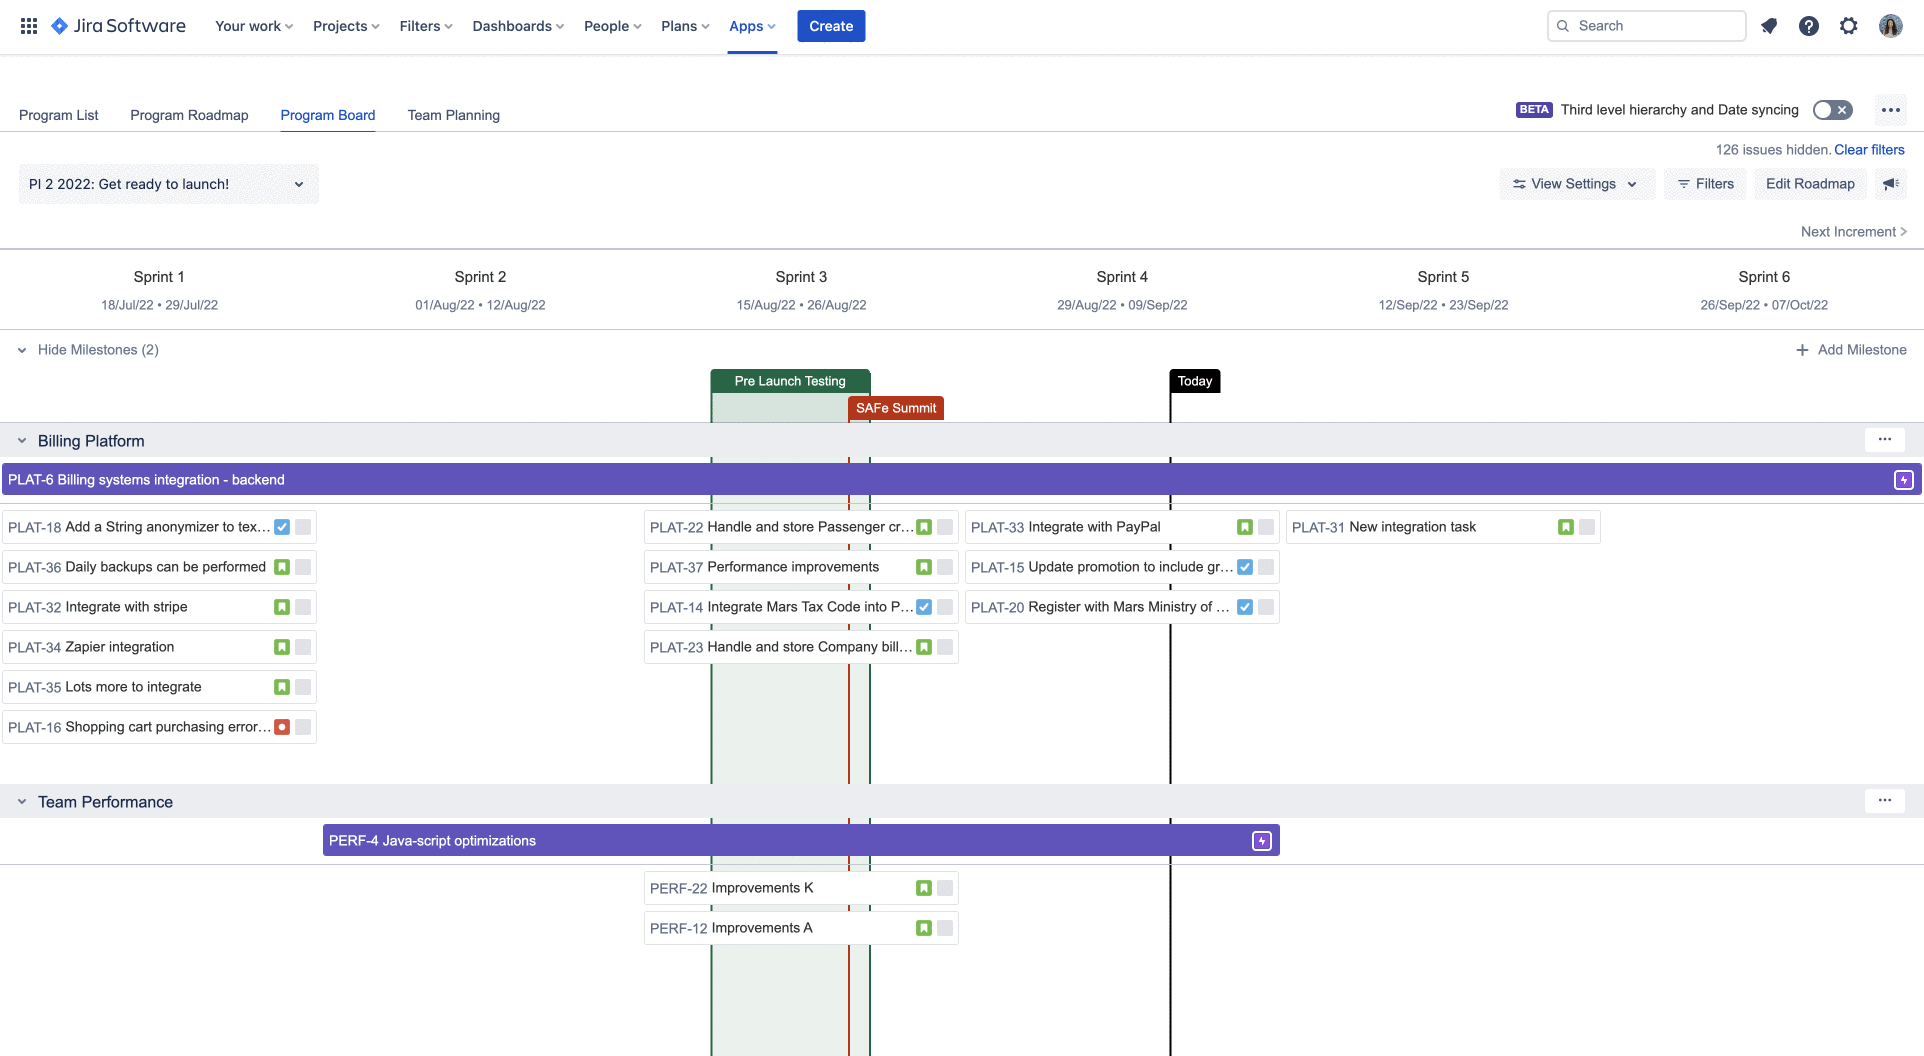This screenshot has width=1924, height=1056.
Task: Open the help question mark icon
Action: tap(1809, 26)
